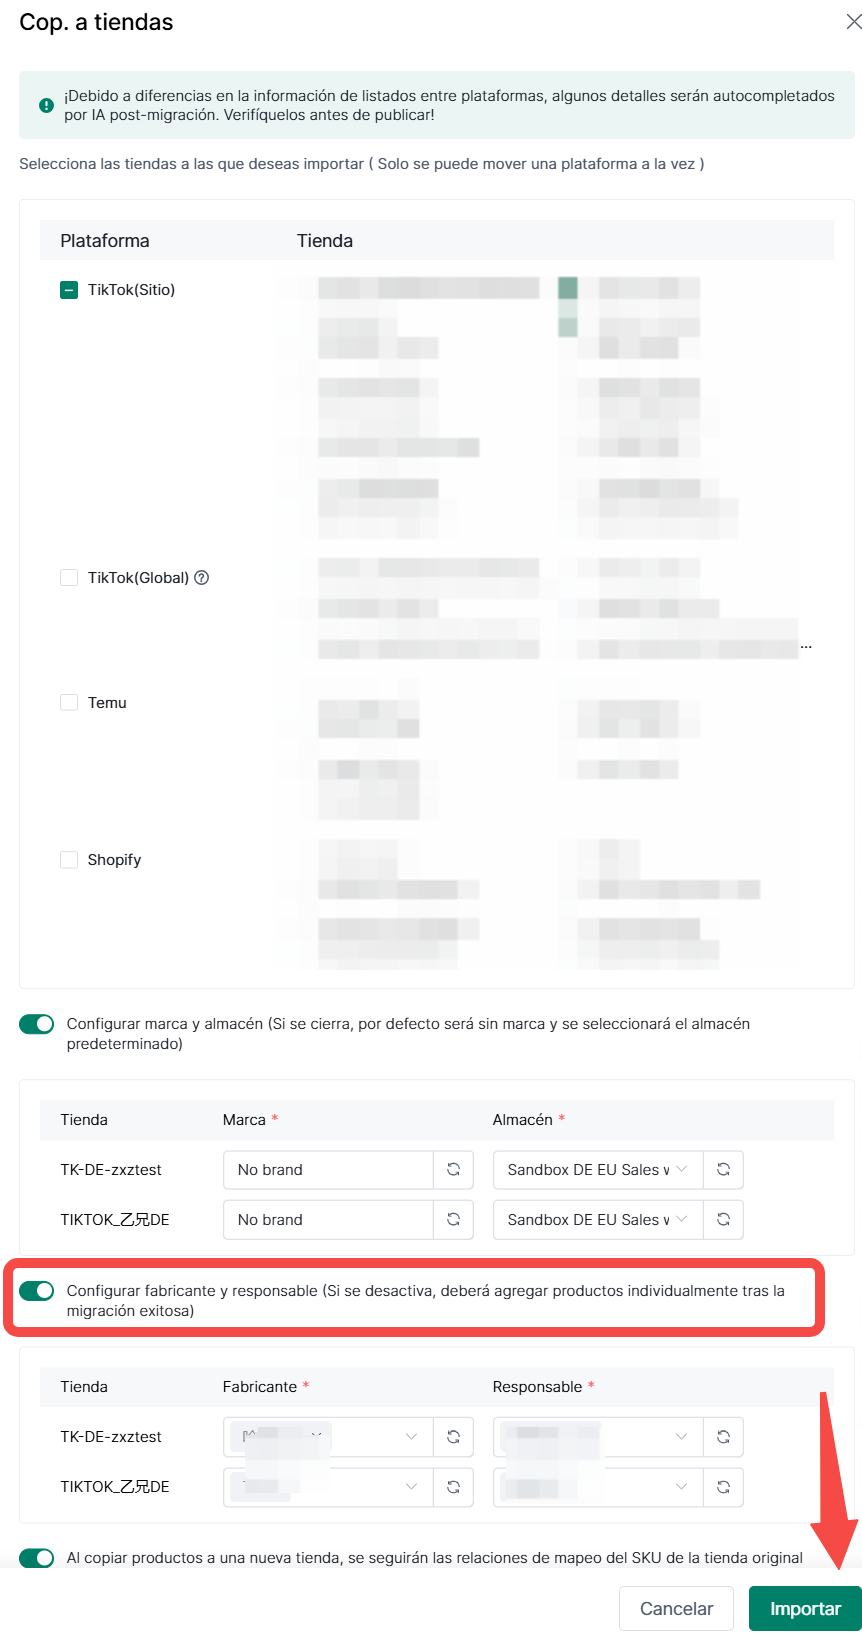Refresh Responsable list for TK-DE-zxztest
862x1634 pixels.
[723, 1436]
